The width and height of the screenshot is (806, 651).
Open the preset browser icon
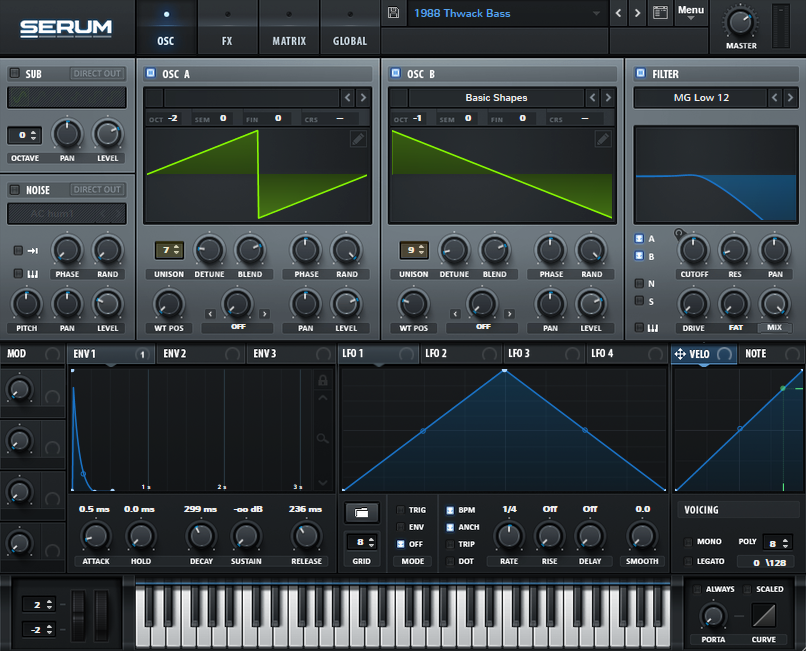659,13
